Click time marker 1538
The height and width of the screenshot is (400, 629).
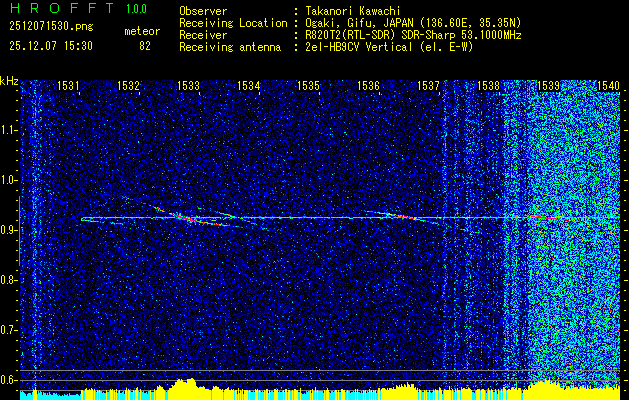pos(488,86)
